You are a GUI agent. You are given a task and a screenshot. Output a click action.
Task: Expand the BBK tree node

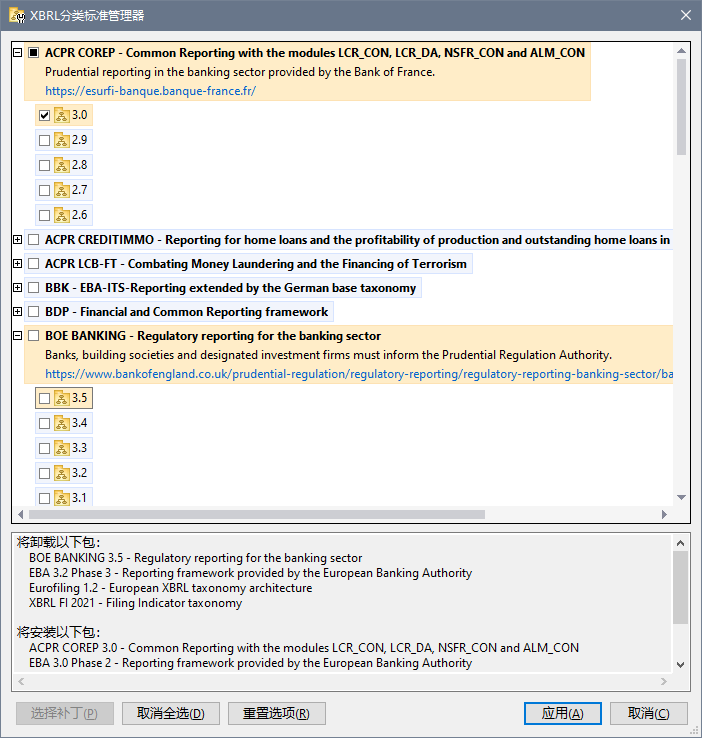click(17, 288)
